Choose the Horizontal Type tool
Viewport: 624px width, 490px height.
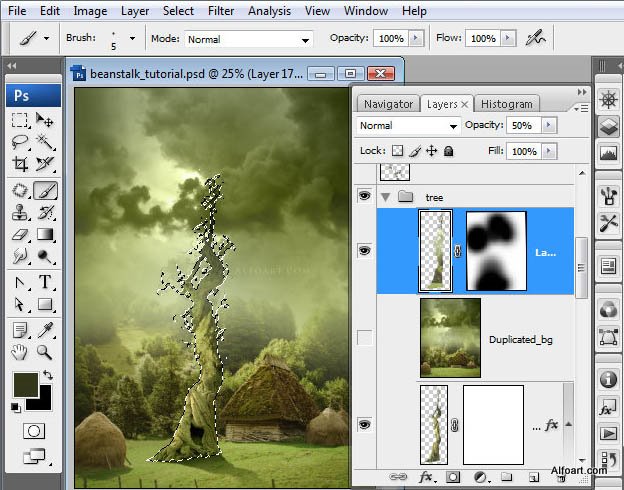pos(45,282)
